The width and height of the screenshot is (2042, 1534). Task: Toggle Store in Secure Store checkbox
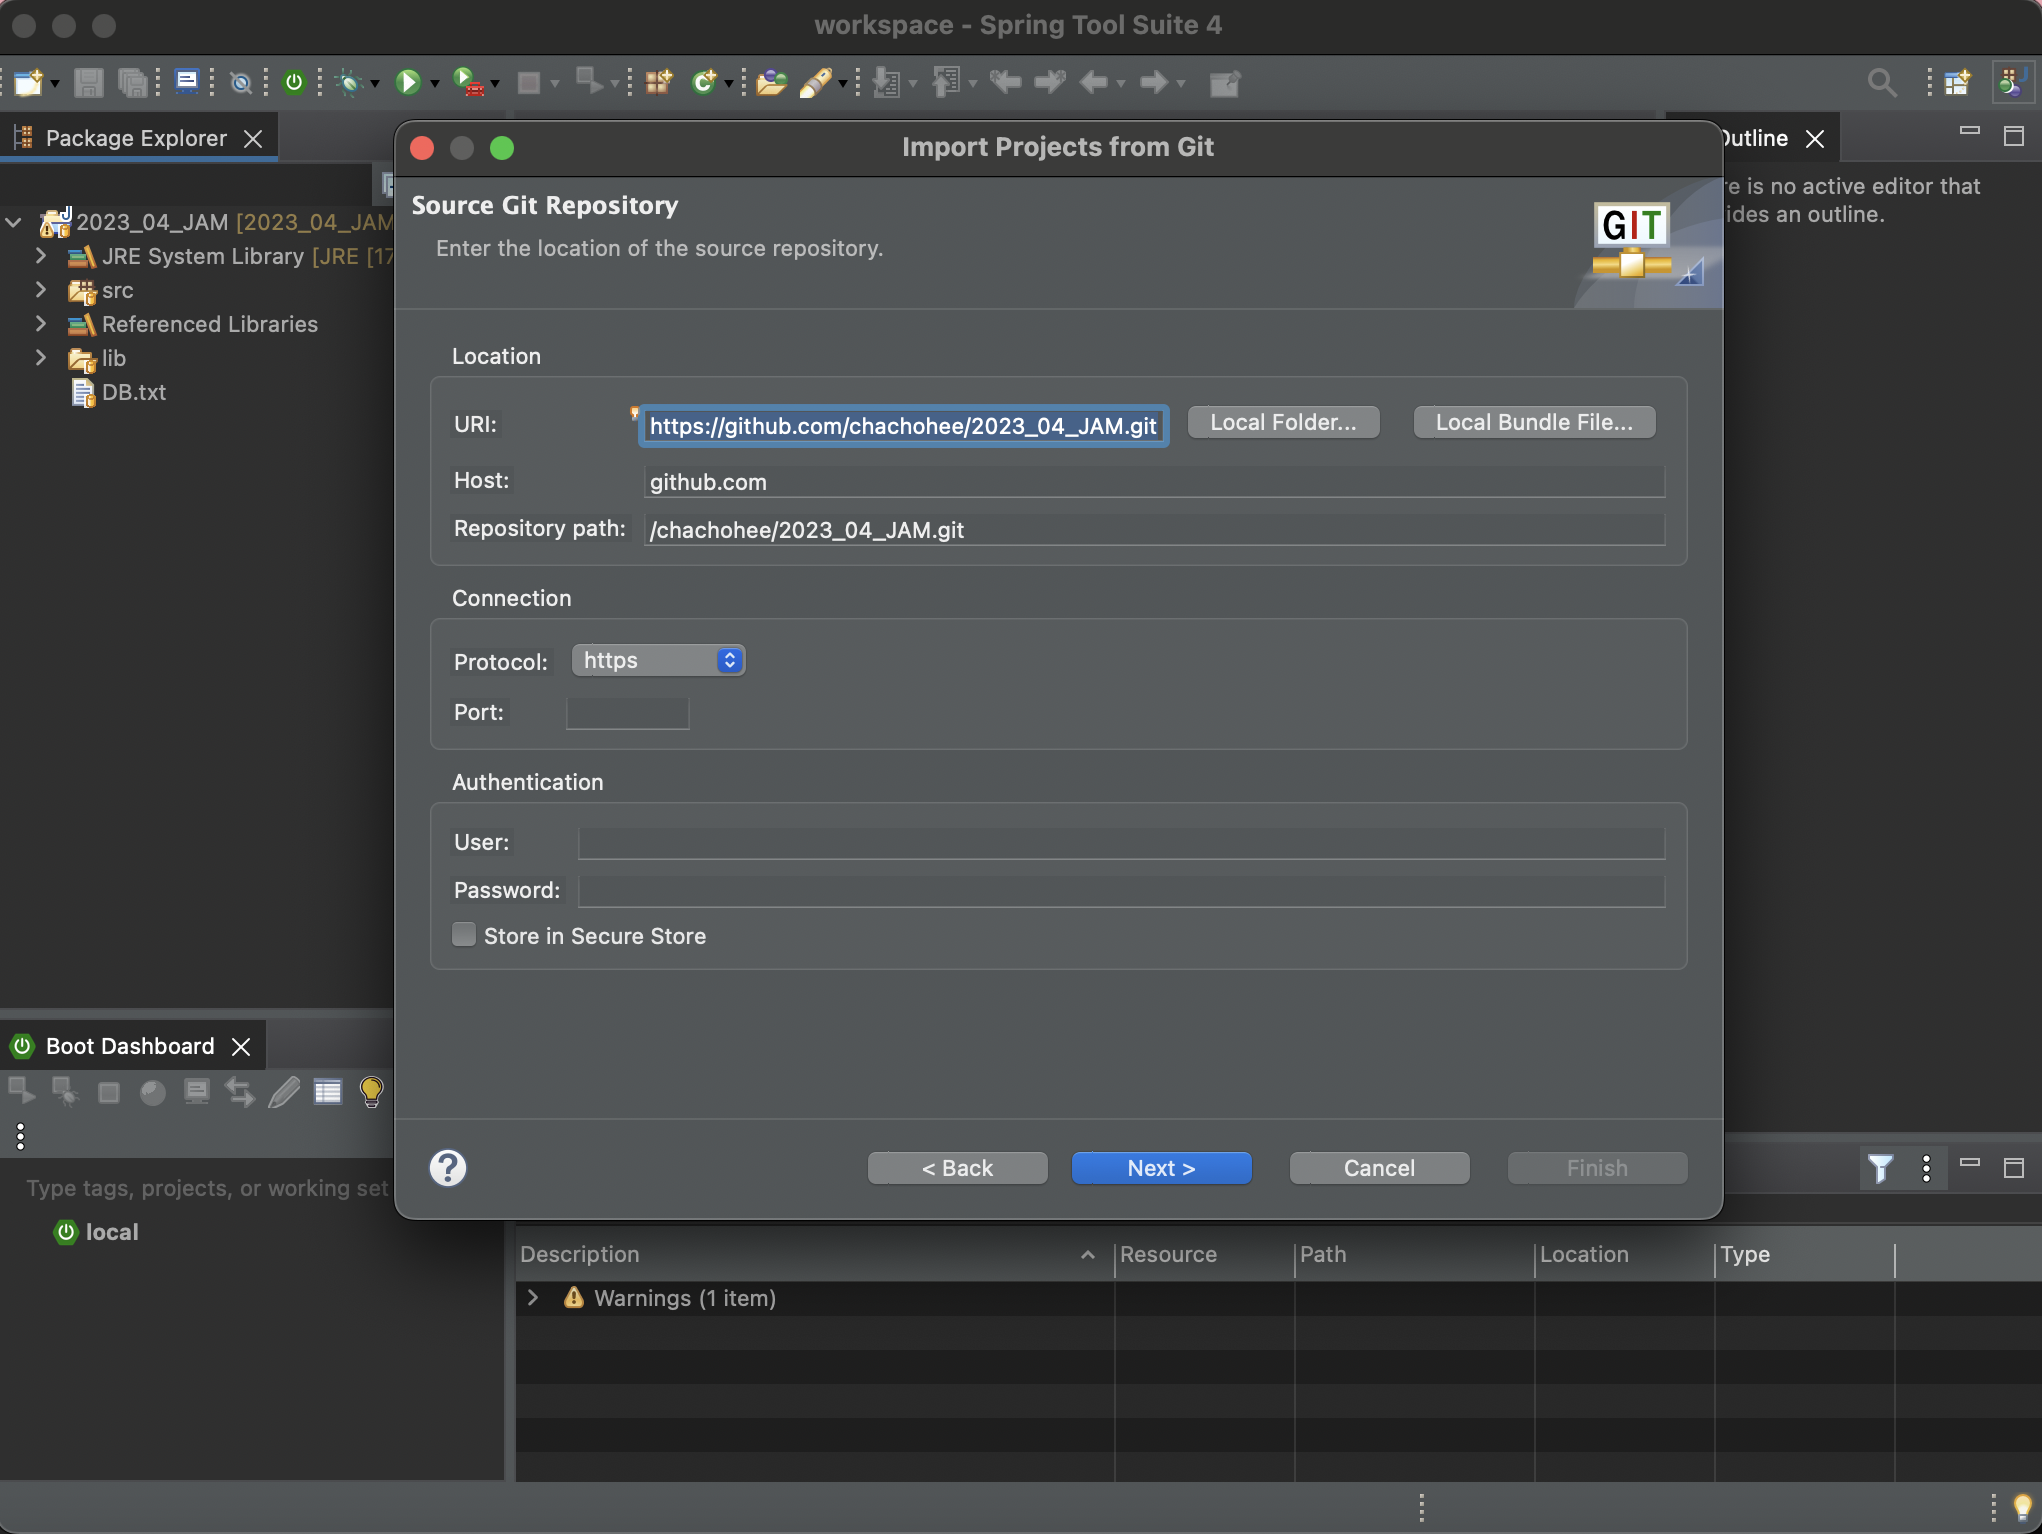[x=464, y=935]
